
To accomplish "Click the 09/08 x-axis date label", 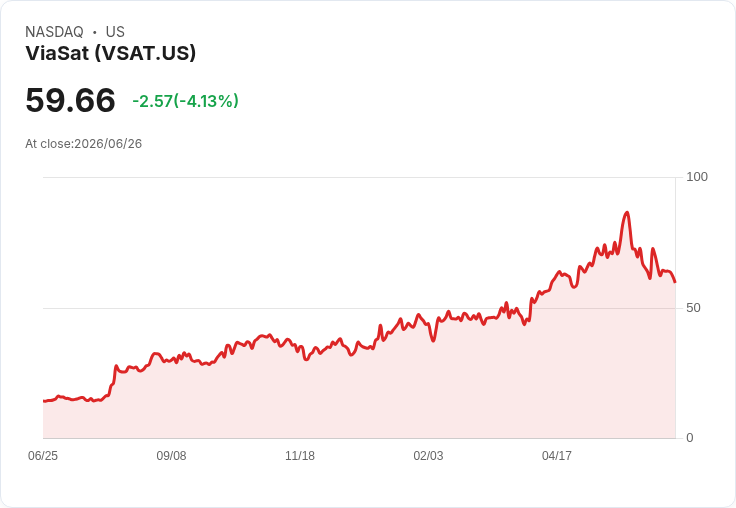I will [x=171, y=455].
